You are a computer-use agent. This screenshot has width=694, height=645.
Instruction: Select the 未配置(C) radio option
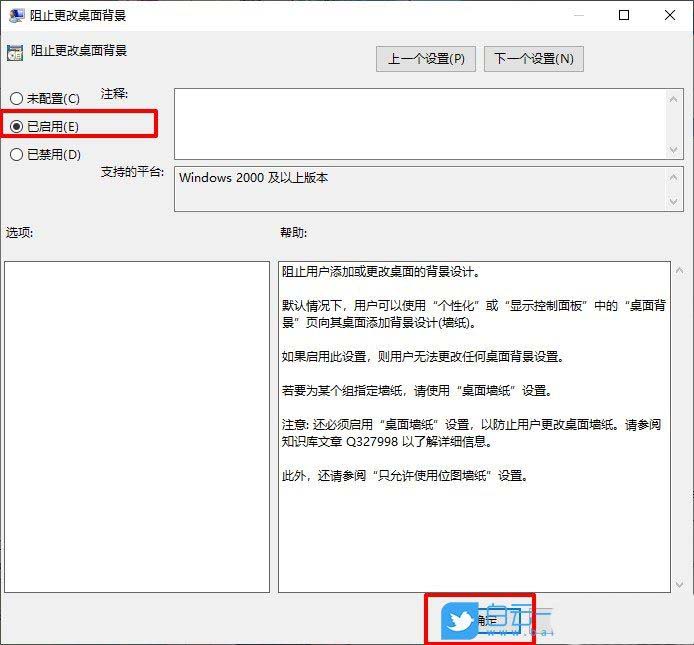pyautogui.click(x=16, y=98)
